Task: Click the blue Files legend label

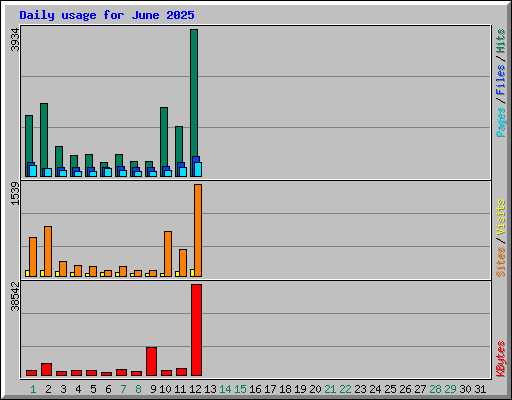Action: point(500,79)
